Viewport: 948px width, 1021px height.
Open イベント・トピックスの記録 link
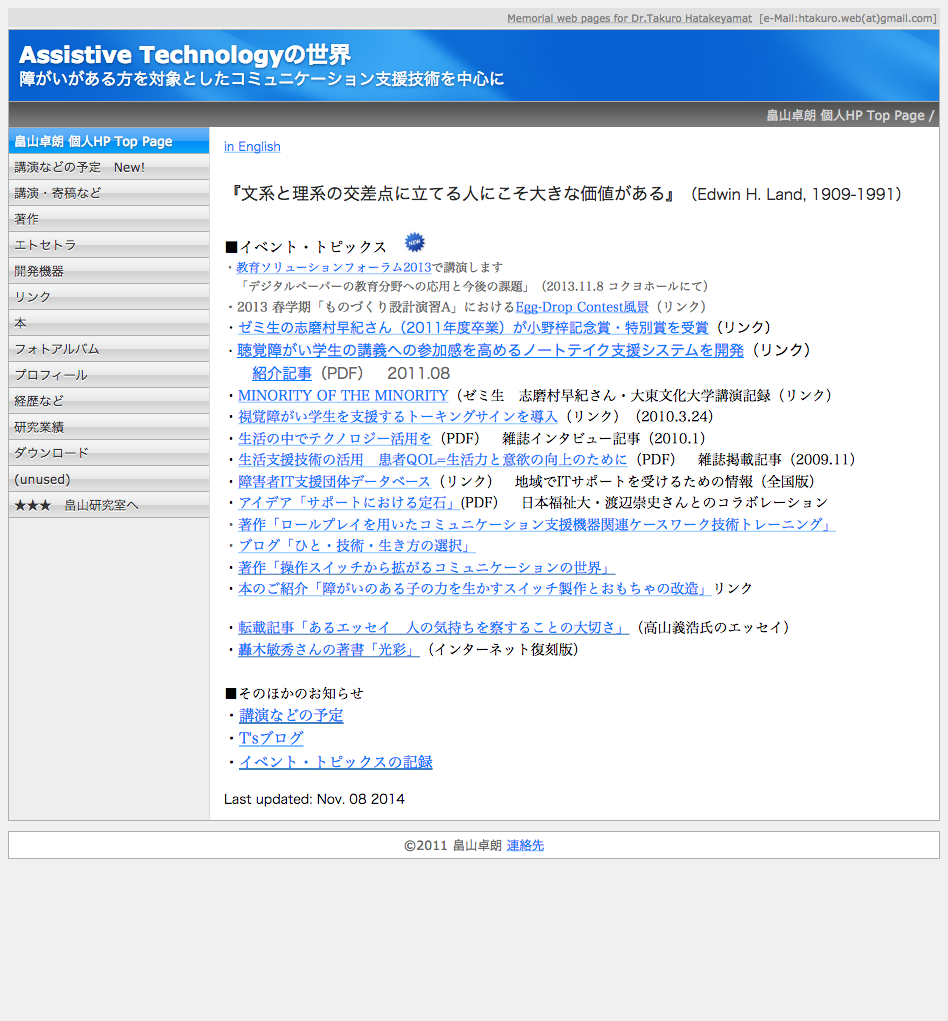coord(335,761)
